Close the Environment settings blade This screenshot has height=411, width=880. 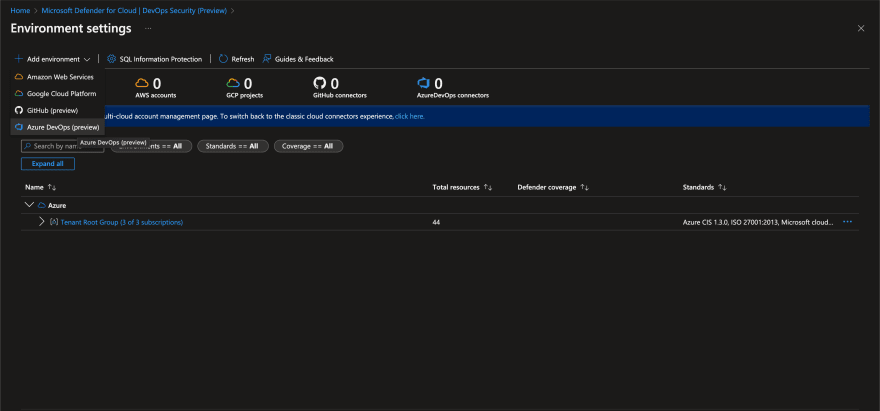click(x=861, y=29)
